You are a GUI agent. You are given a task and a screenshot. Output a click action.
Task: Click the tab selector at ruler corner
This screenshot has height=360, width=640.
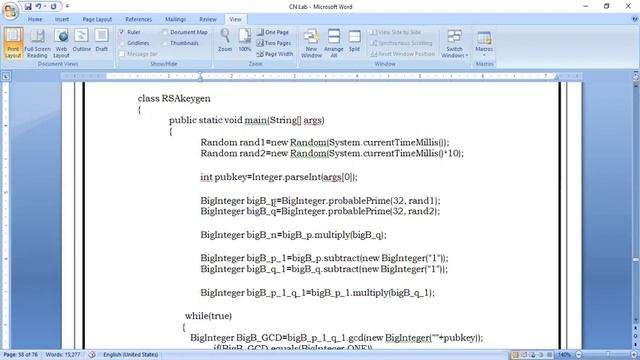tap(6, 76)
